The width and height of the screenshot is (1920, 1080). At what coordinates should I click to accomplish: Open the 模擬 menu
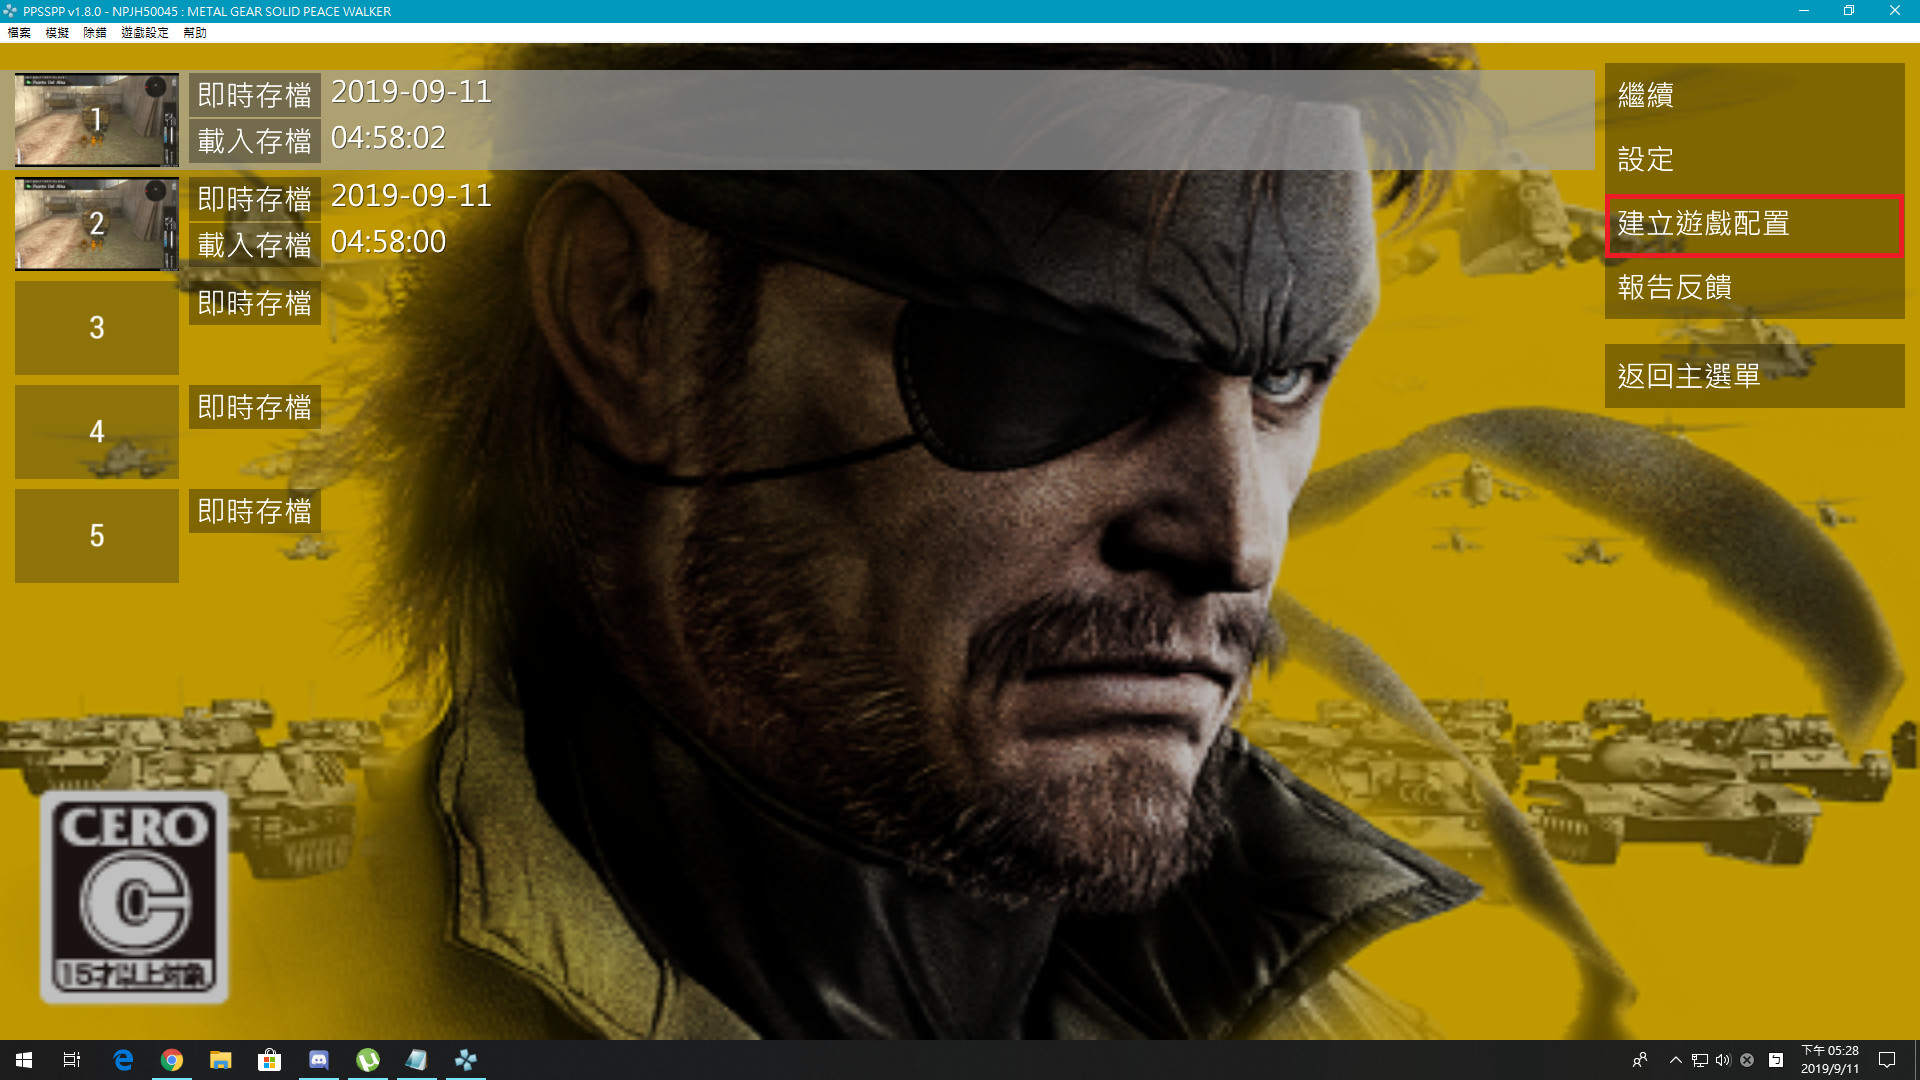[57, 33]
